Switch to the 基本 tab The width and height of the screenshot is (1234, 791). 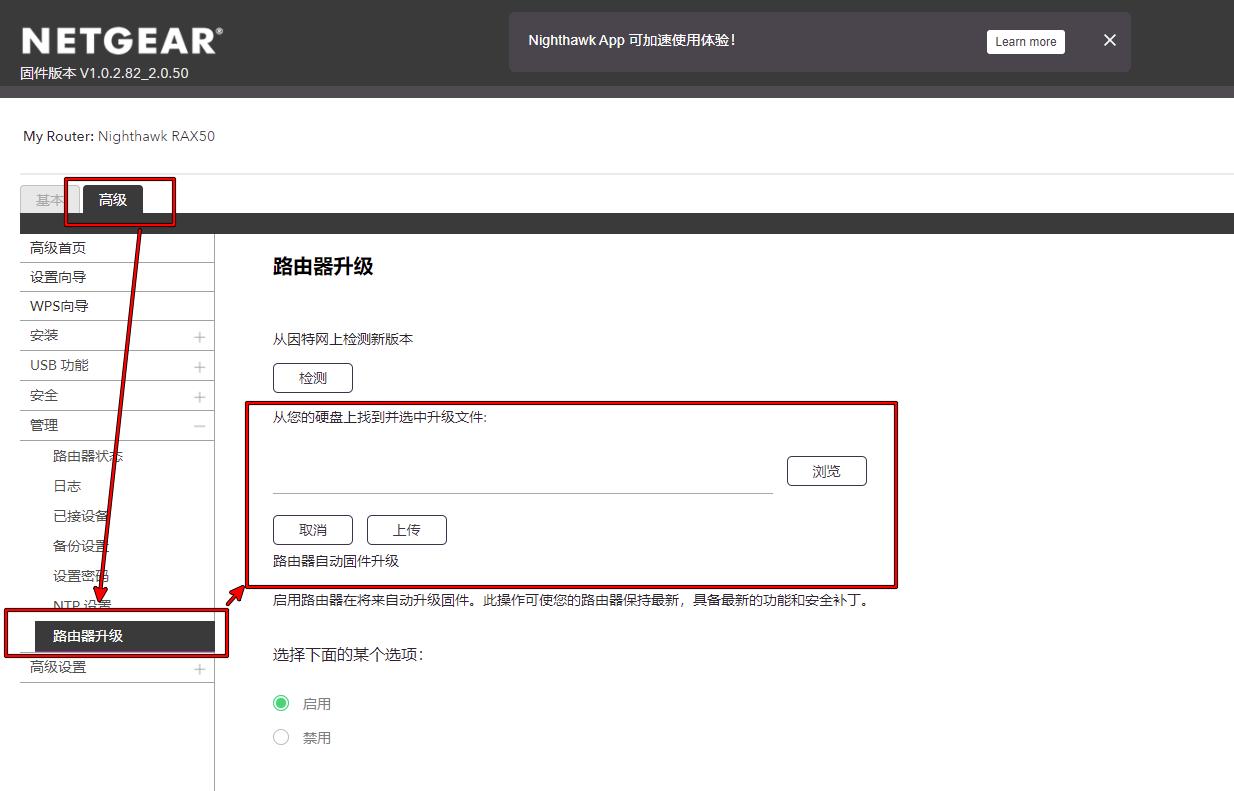tap(49, 199)
